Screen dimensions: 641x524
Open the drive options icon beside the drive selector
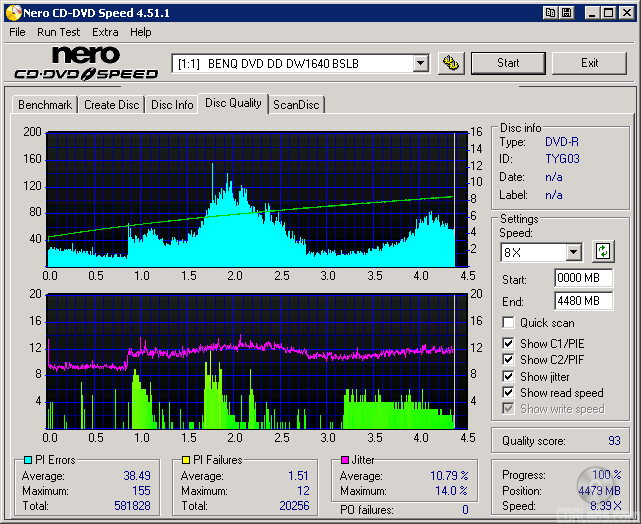click(451, 63)
